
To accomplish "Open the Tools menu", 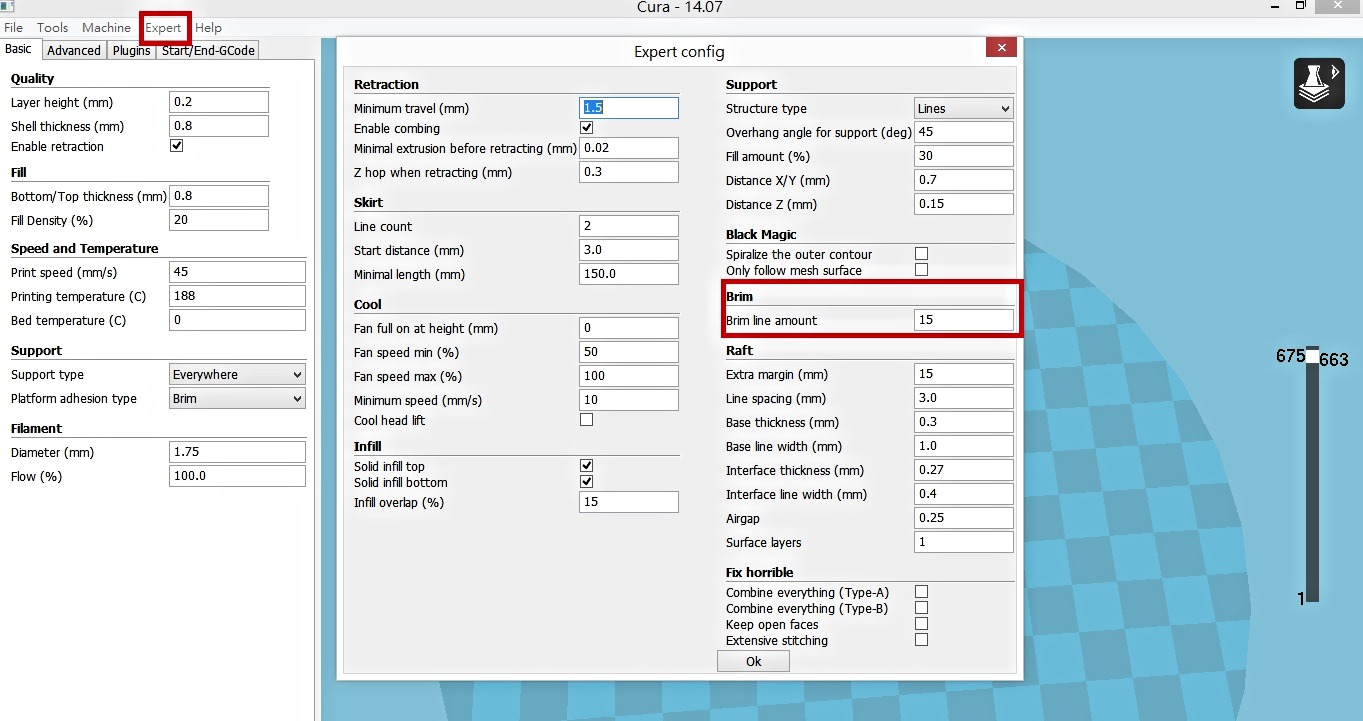I will [52, 28].
